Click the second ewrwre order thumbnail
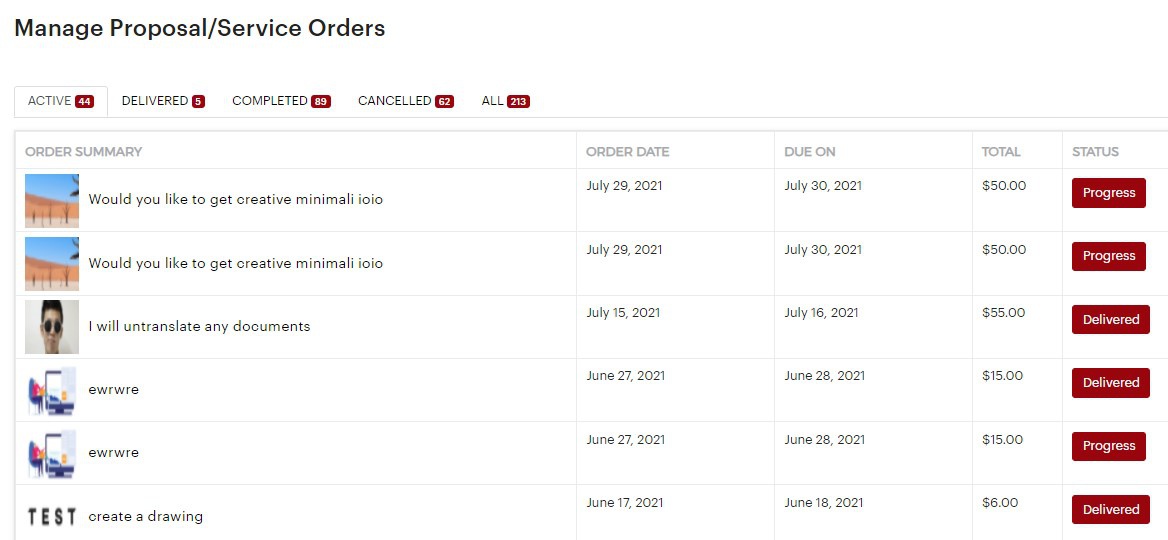Viewport: 1168px width, 540px height. [52, 453]
